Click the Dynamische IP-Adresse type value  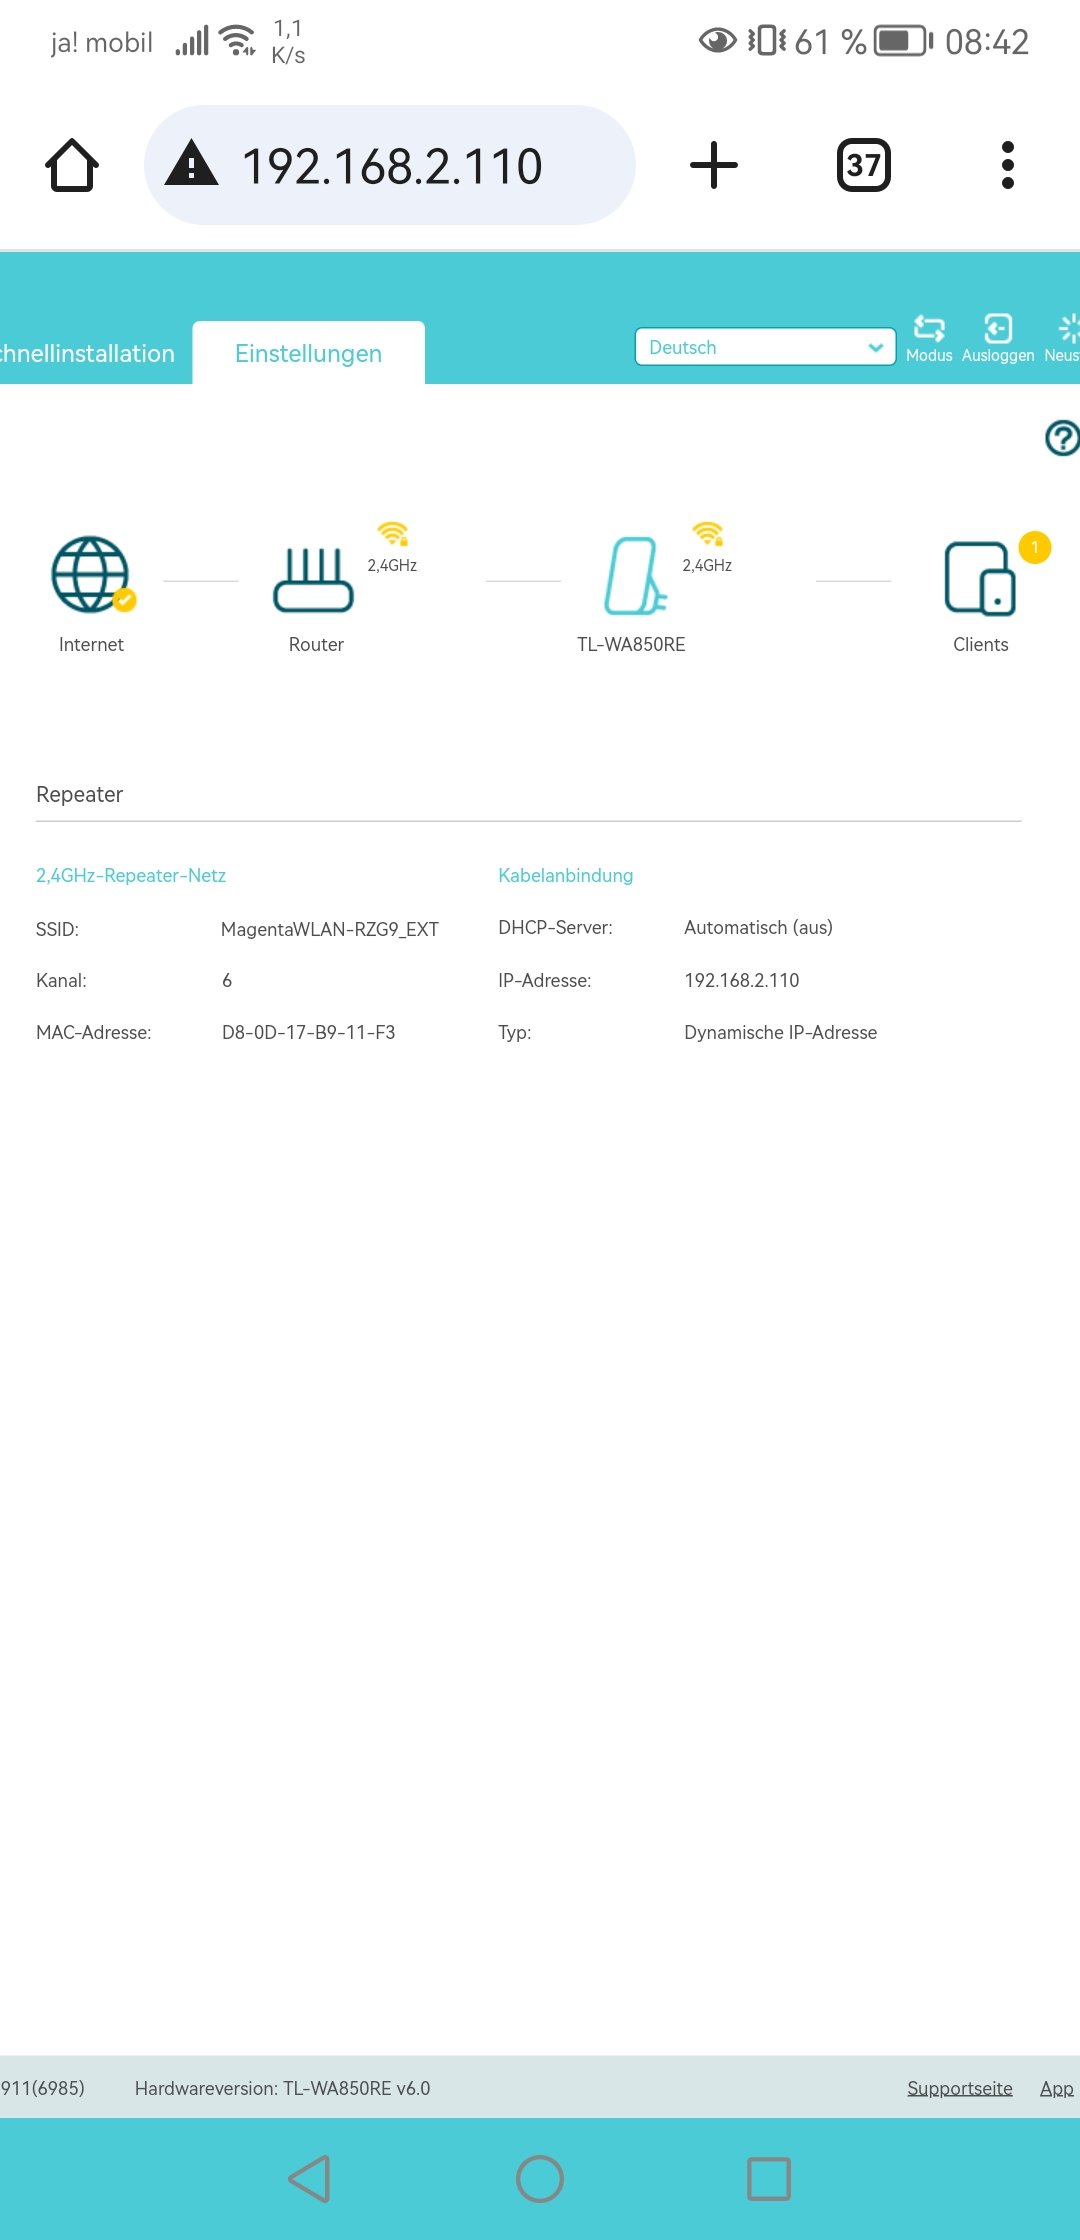[x=781, y=1032]
